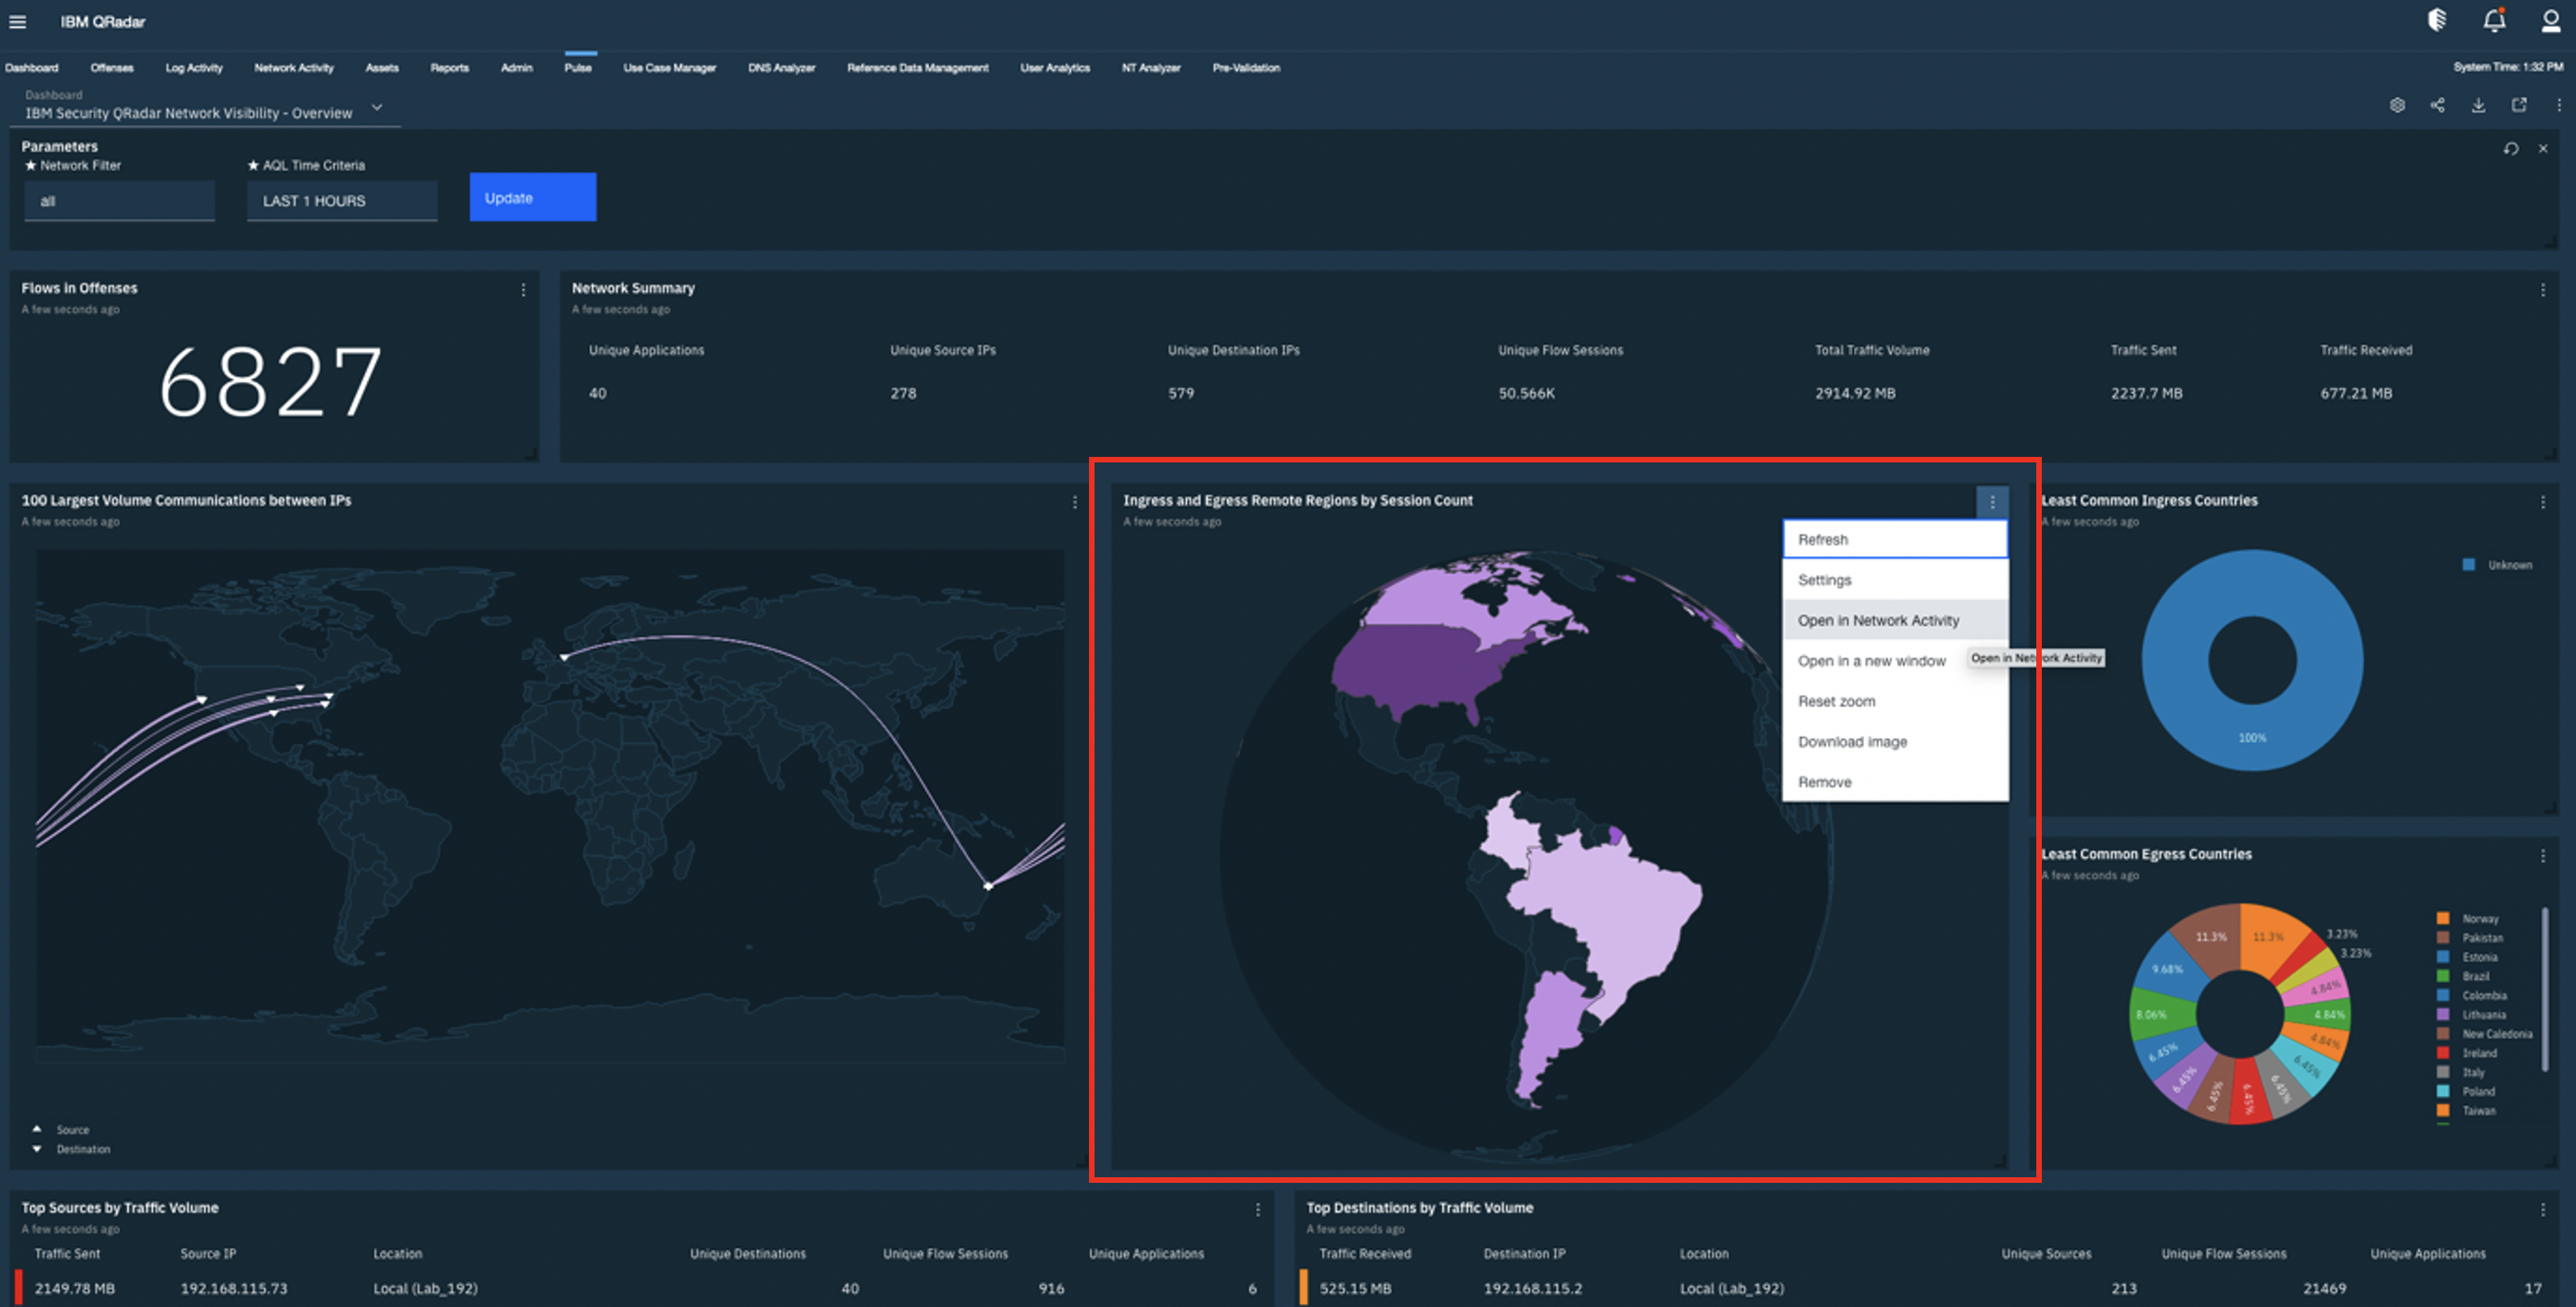
Task: Click the share dashboard icon
Action: (2438, 105)
